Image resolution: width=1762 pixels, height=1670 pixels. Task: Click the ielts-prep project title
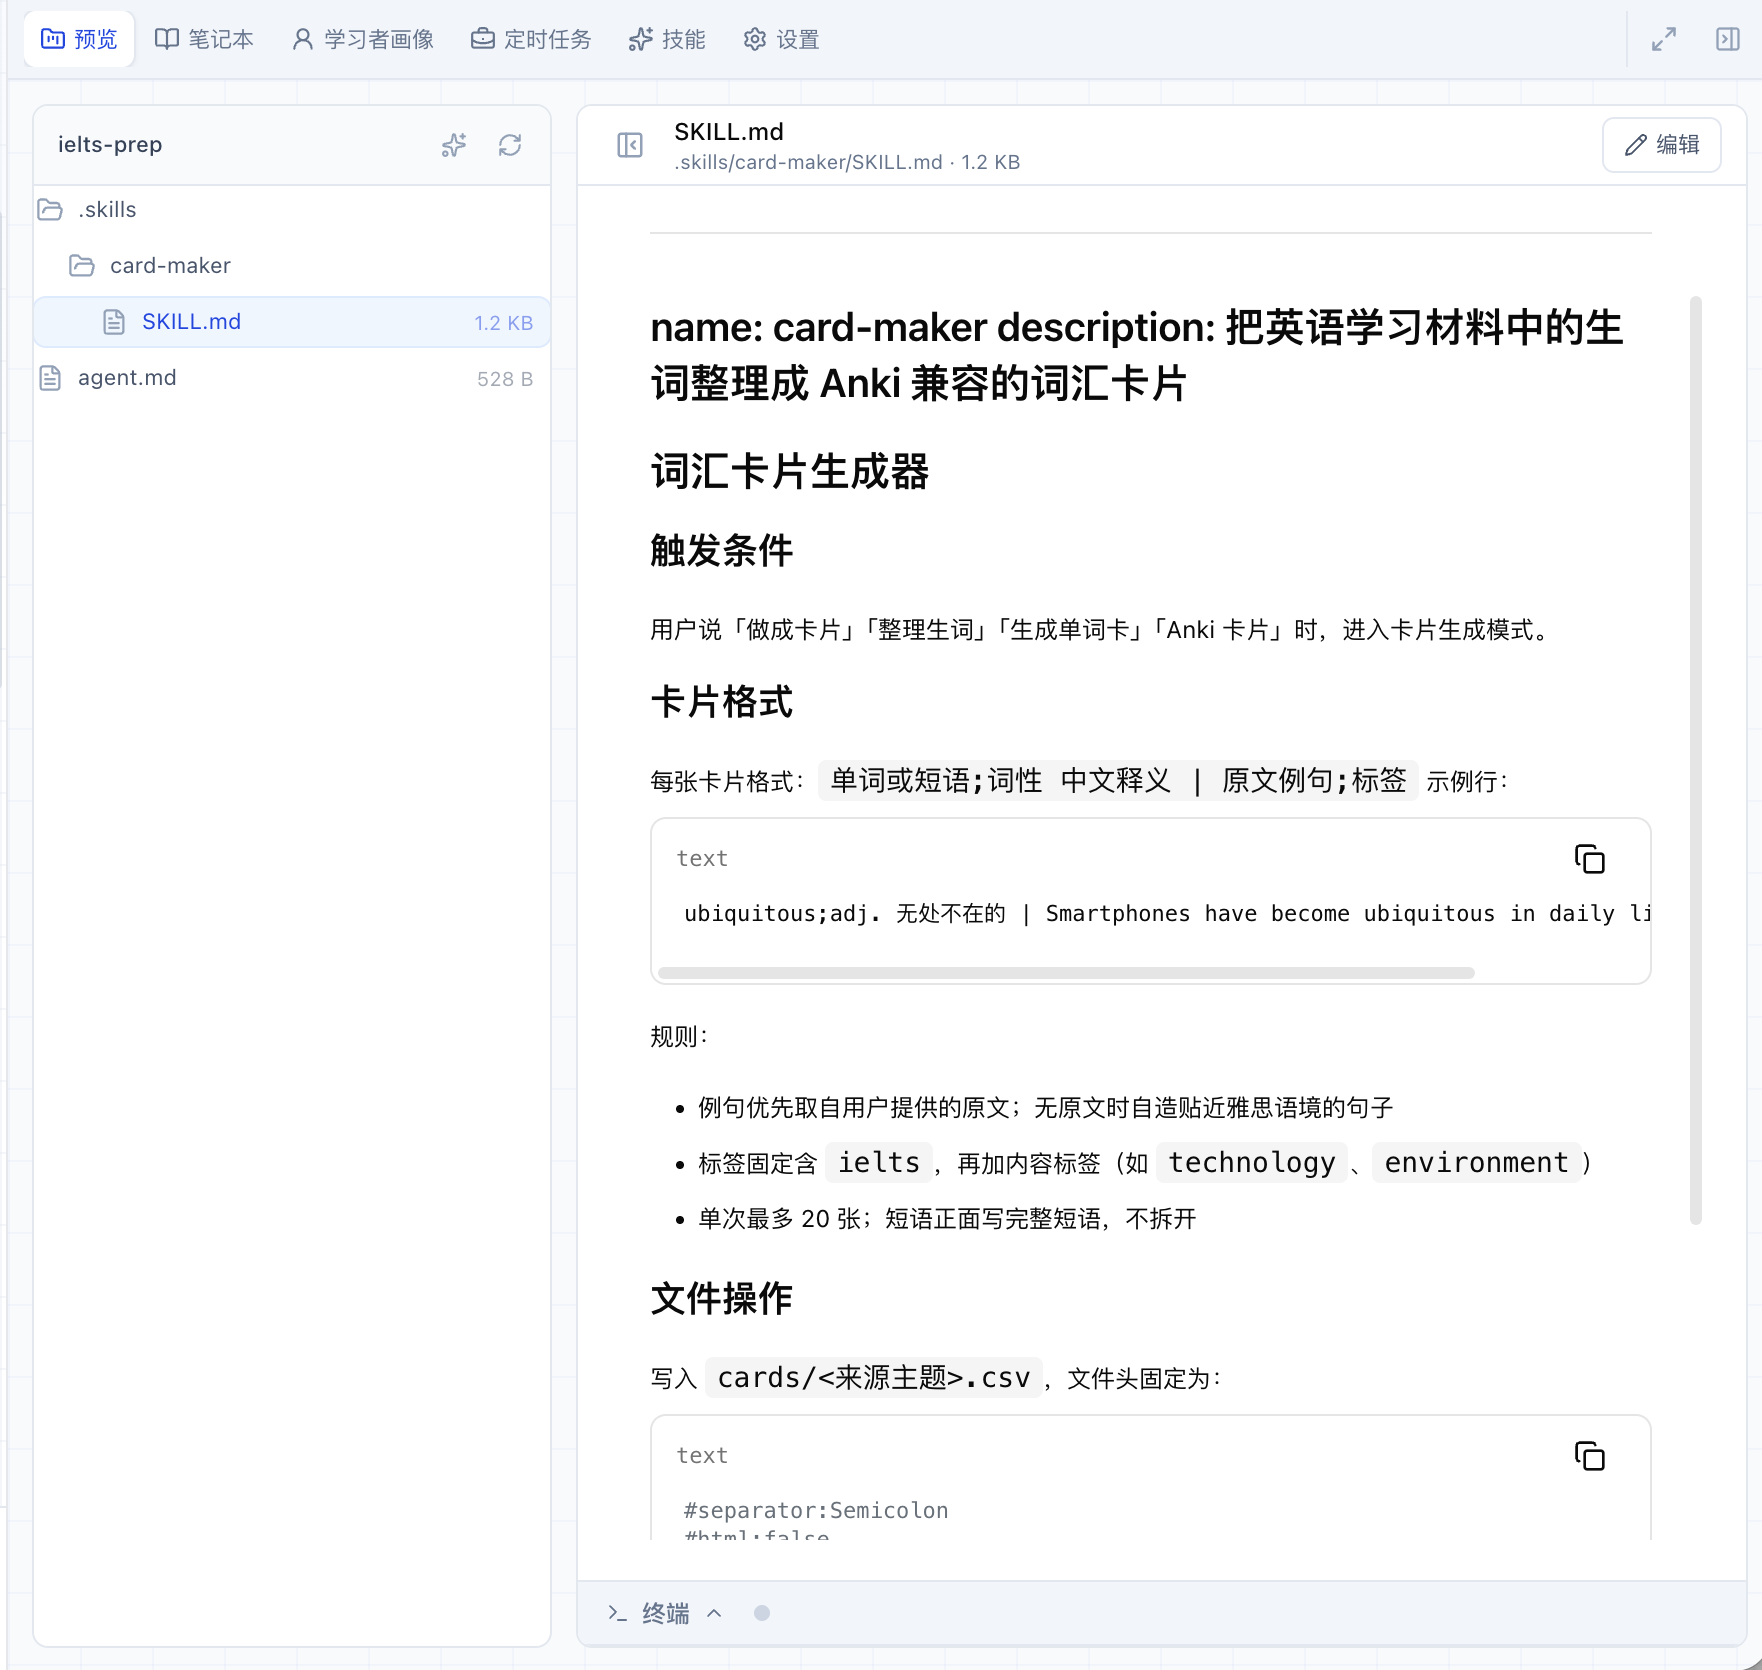pos(110,145)
